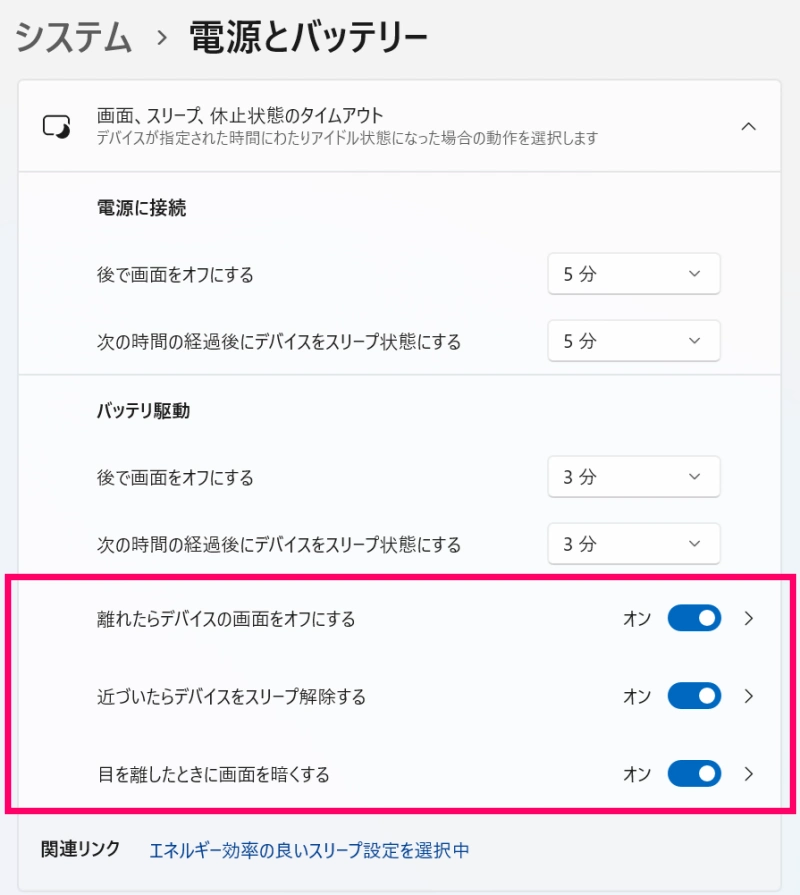Select the 後で画面をオフにする row under 電源に接続
800x895 pixels.
pyautogui.click(x=177, y=273)
